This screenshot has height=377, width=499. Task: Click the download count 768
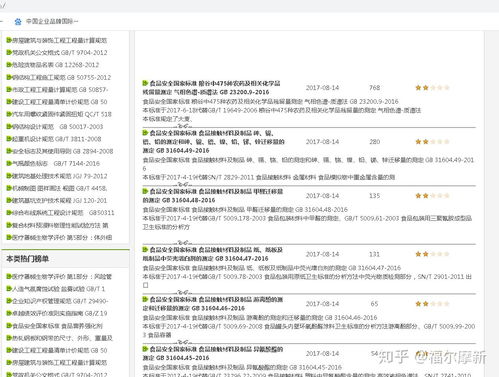tap(374, 88)
